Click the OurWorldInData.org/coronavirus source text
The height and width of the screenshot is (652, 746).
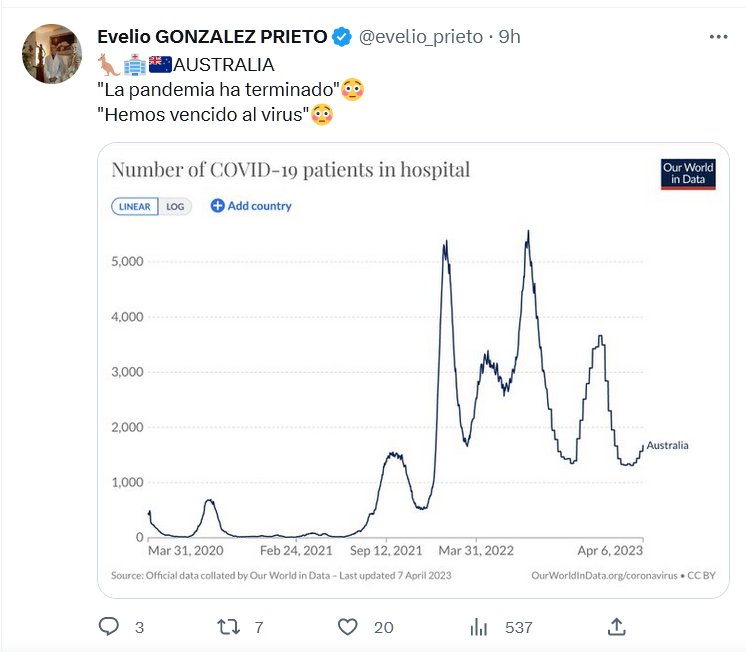point(596,575)
